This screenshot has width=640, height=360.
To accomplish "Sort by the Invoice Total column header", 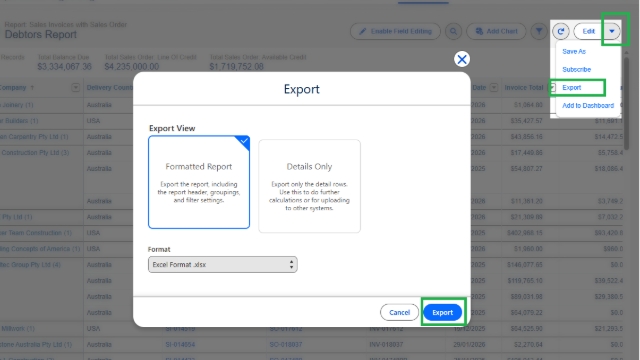I will coord(524,87).
